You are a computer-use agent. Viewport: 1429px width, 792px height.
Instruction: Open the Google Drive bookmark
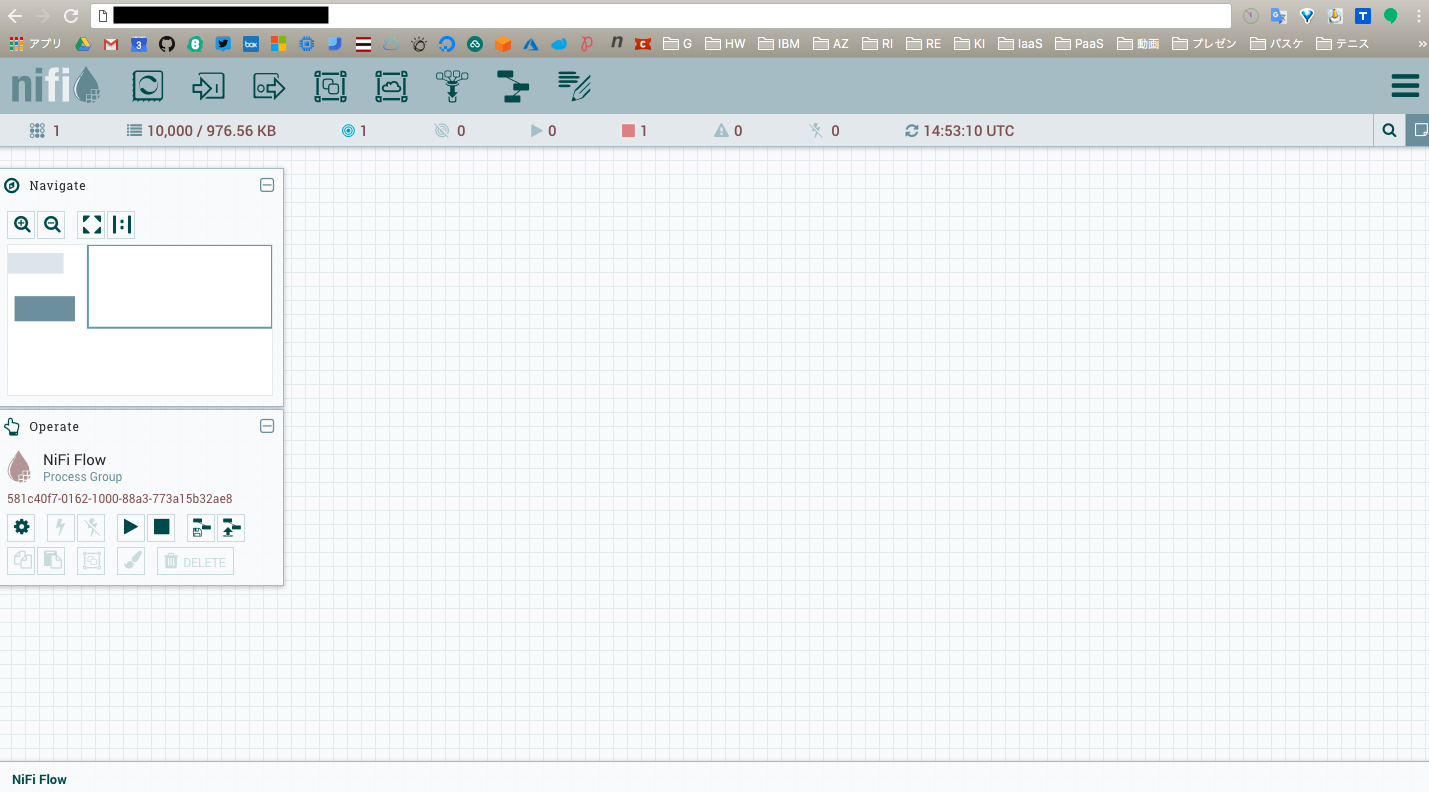[85, 44]
